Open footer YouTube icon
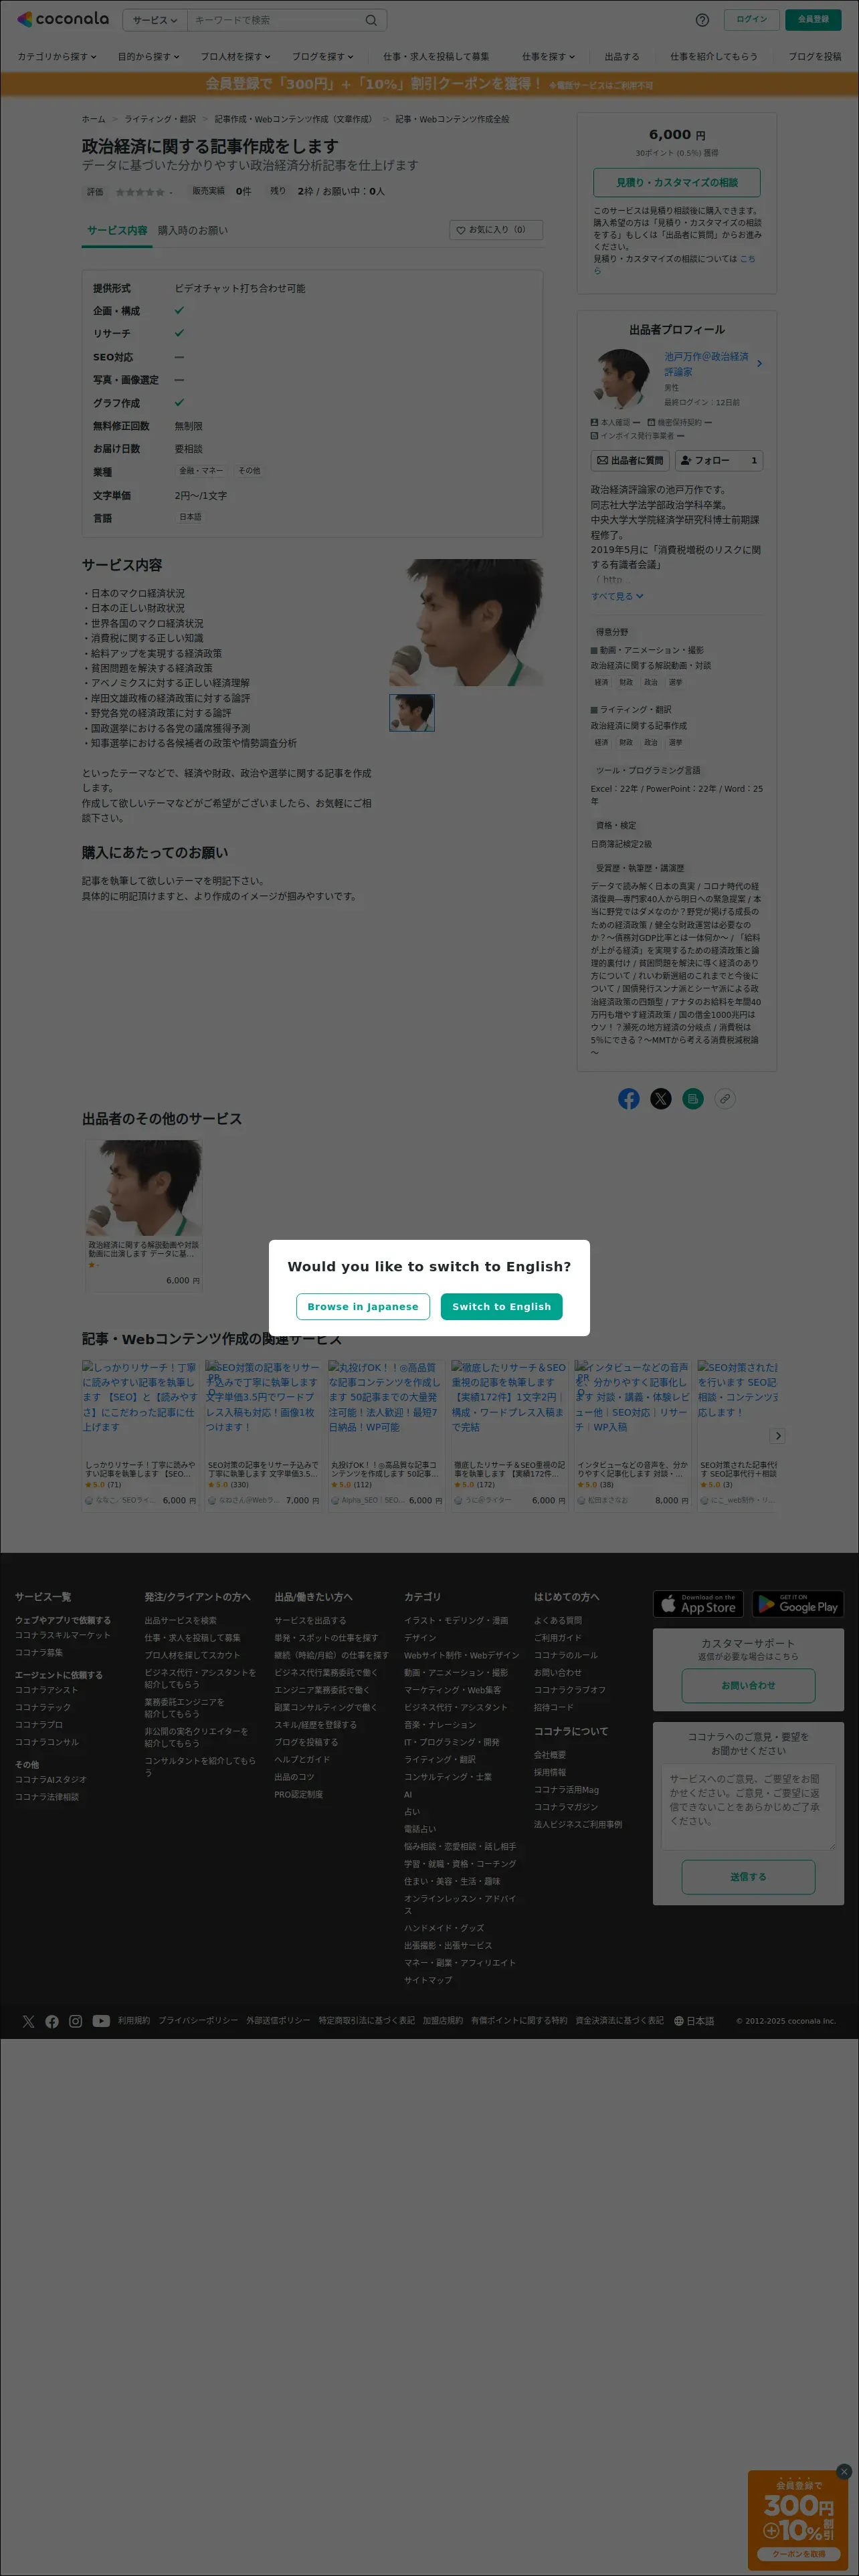The height and width of the screenshot is (2576, 859). (101, 2021)
